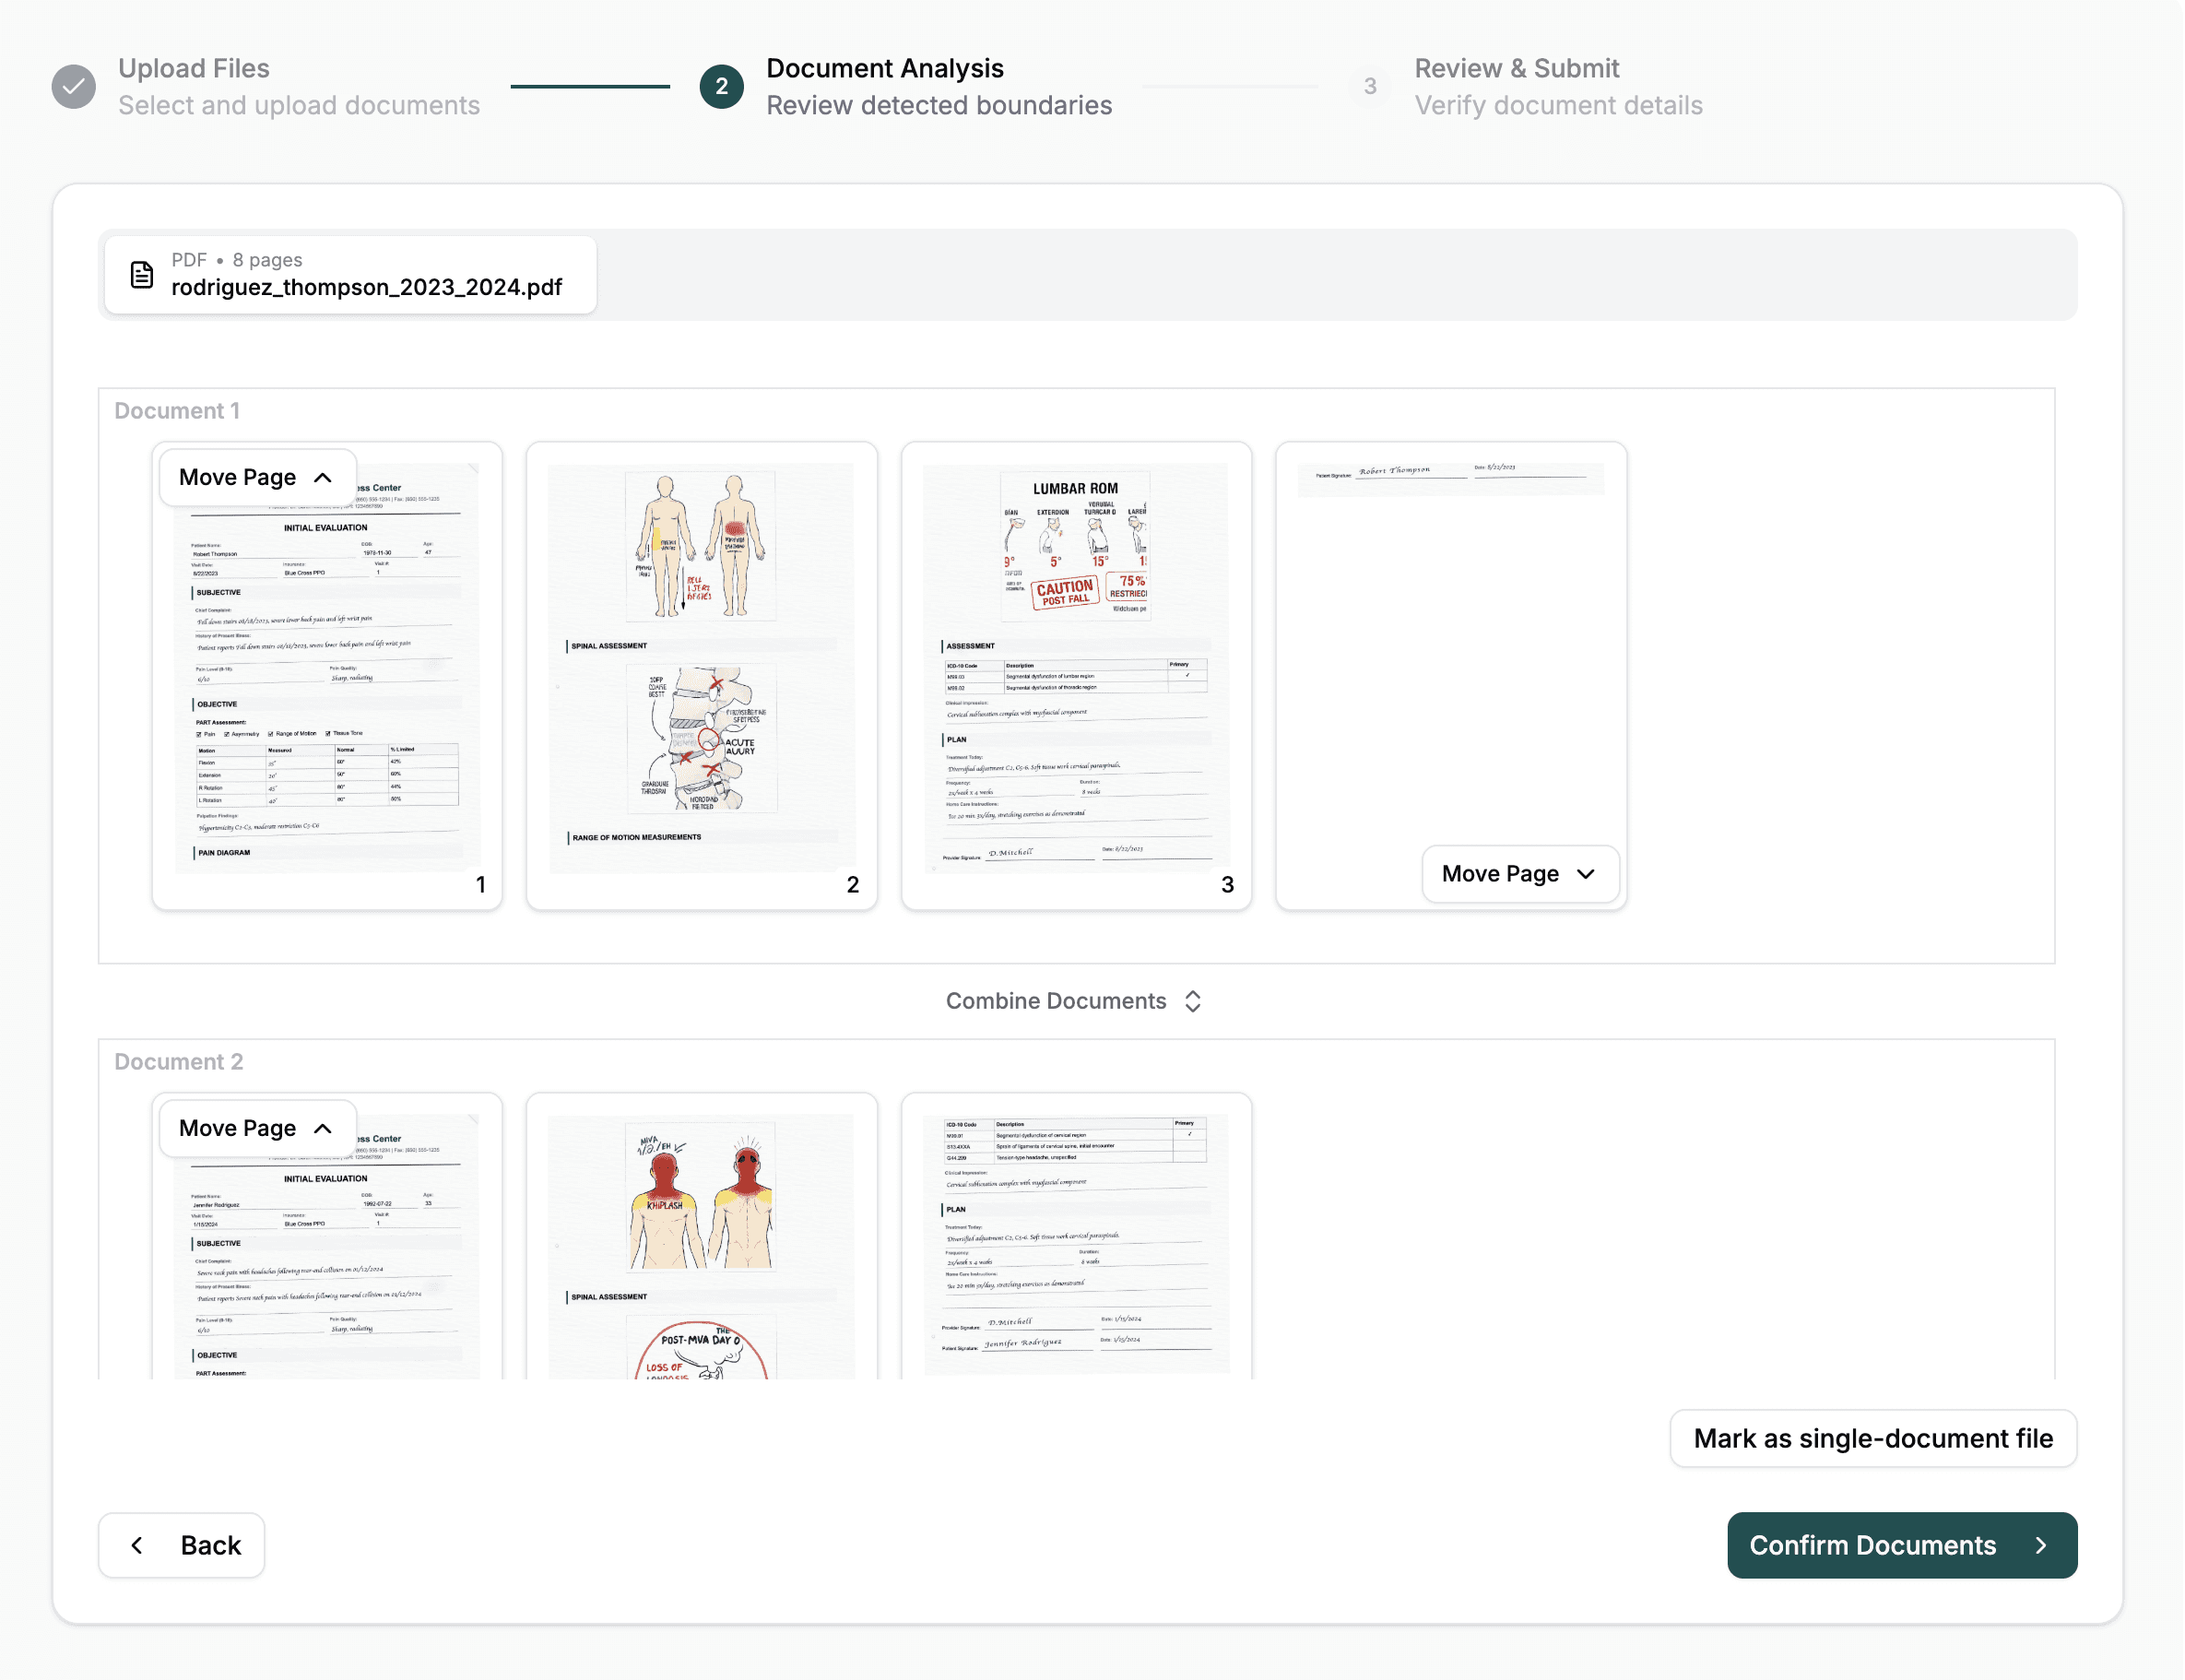Click the Back button left chevron icon

[137, 1545]
